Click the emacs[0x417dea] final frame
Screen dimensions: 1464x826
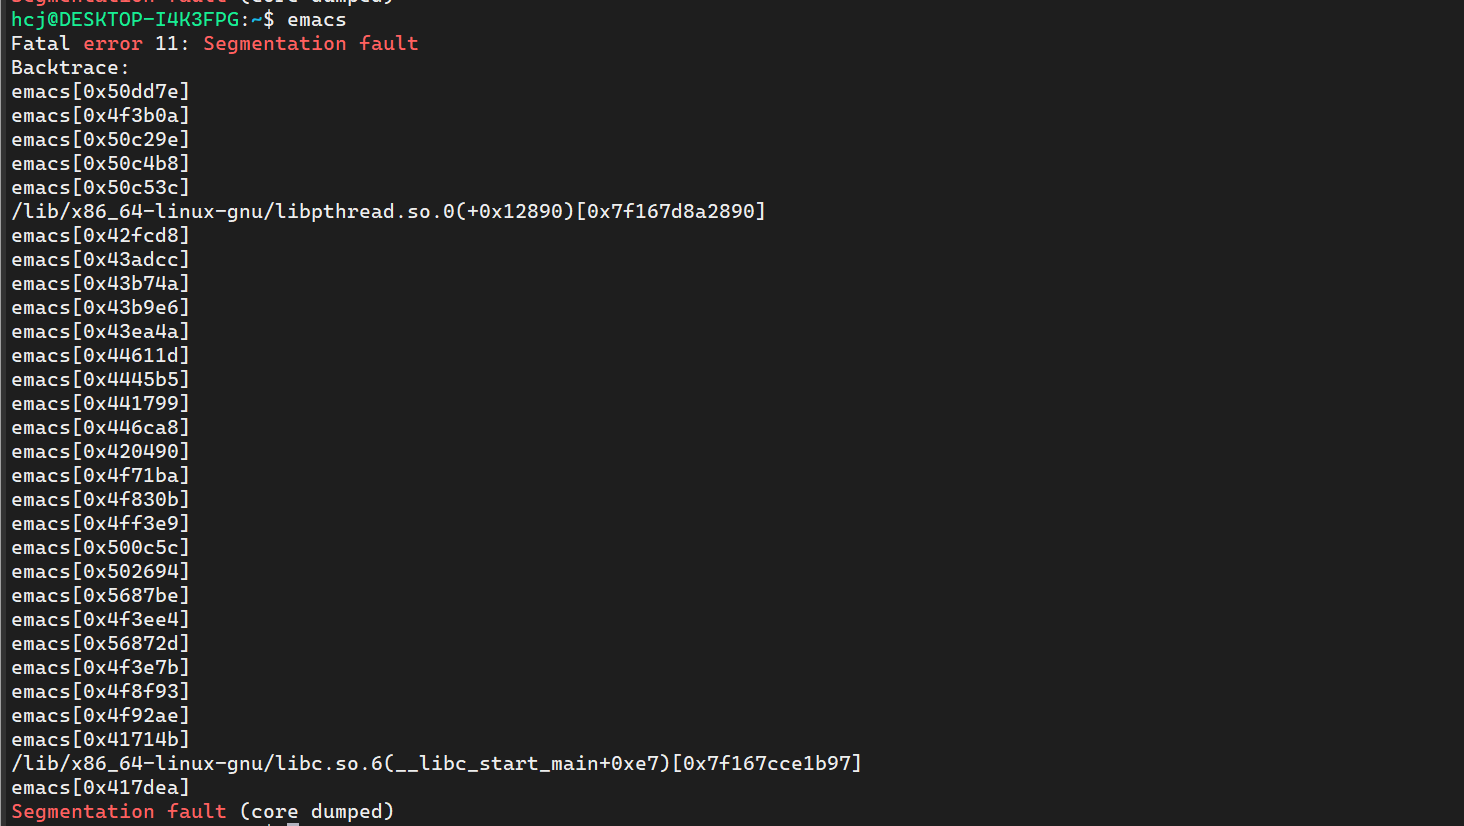[x=100, y=788]
